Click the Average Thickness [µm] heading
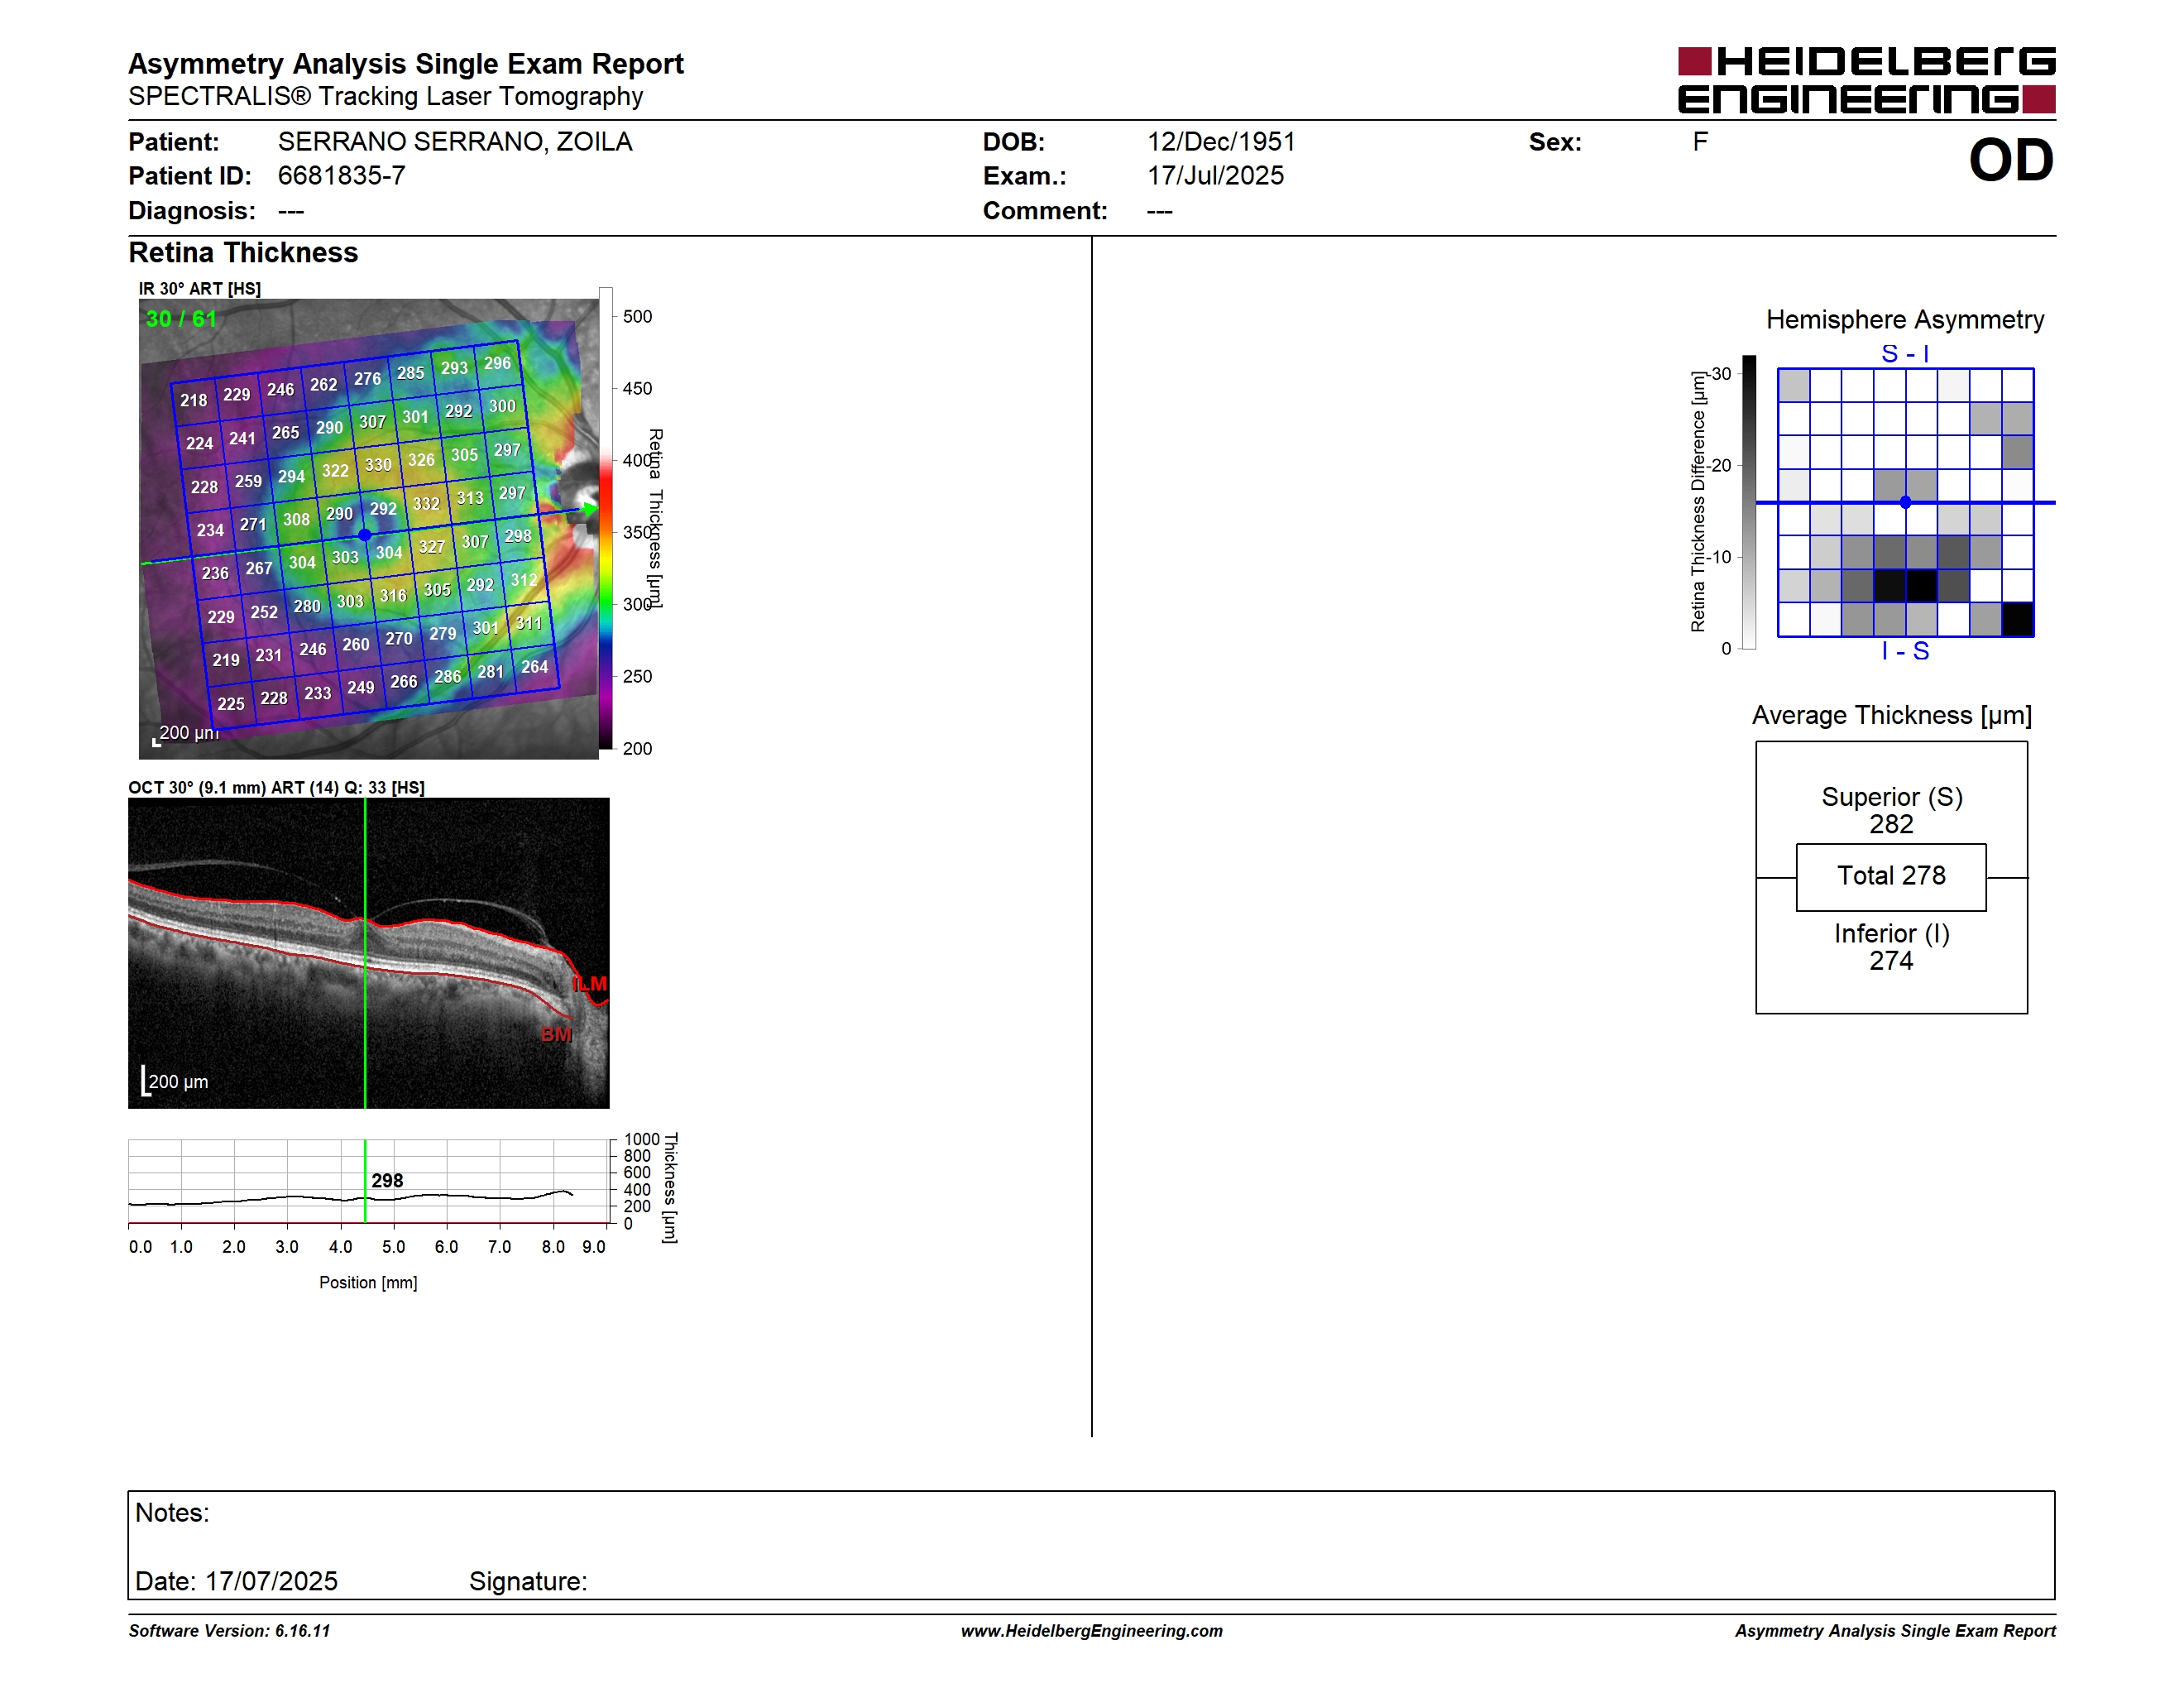The height and width of the screenshot is (1688, 2184). 1892,716
